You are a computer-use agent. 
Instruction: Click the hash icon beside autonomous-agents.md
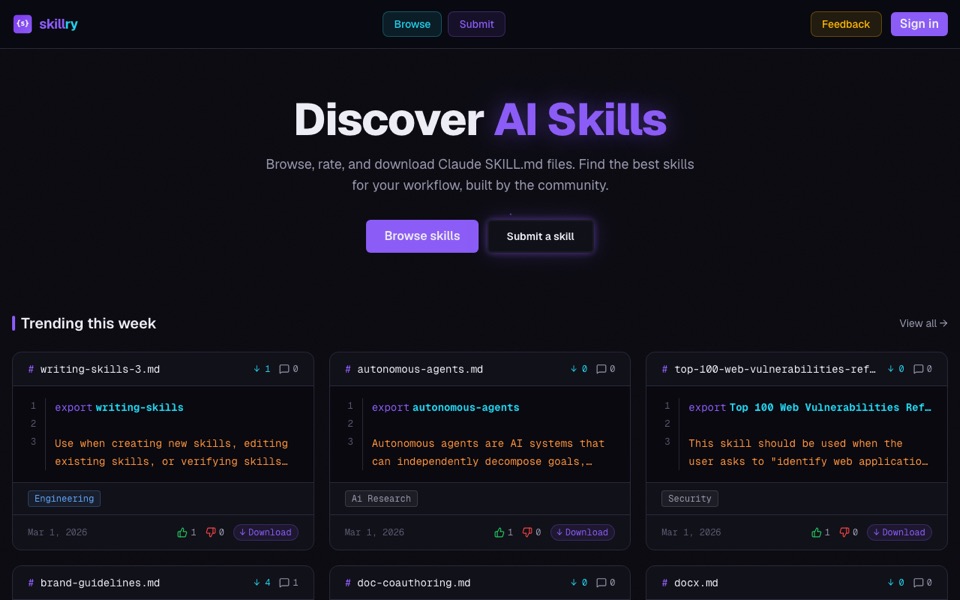tap(348, 369)
